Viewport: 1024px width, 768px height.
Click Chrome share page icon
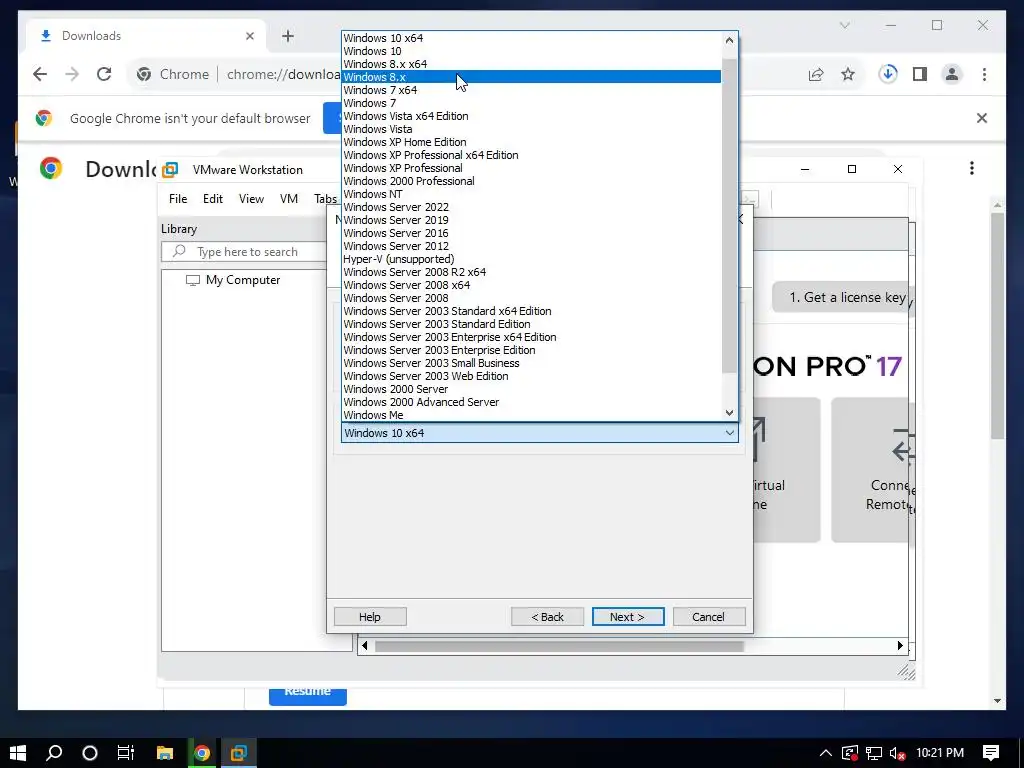click(816, 74)
